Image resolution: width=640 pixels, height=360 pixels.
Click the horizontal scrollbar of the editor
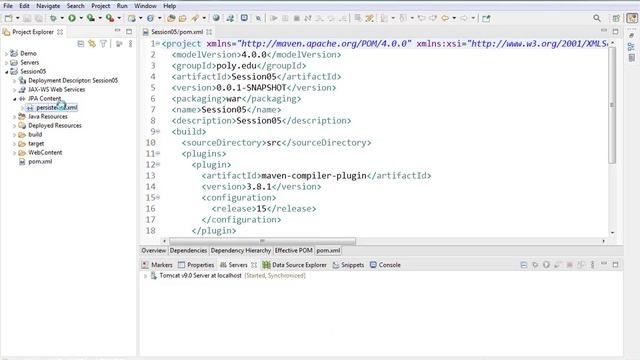[262, 241]
